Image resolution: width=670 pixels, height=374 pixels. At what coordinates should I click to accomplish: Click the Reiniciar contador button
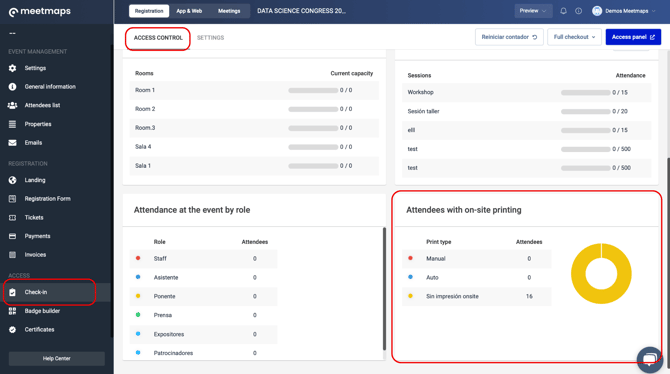509,37
